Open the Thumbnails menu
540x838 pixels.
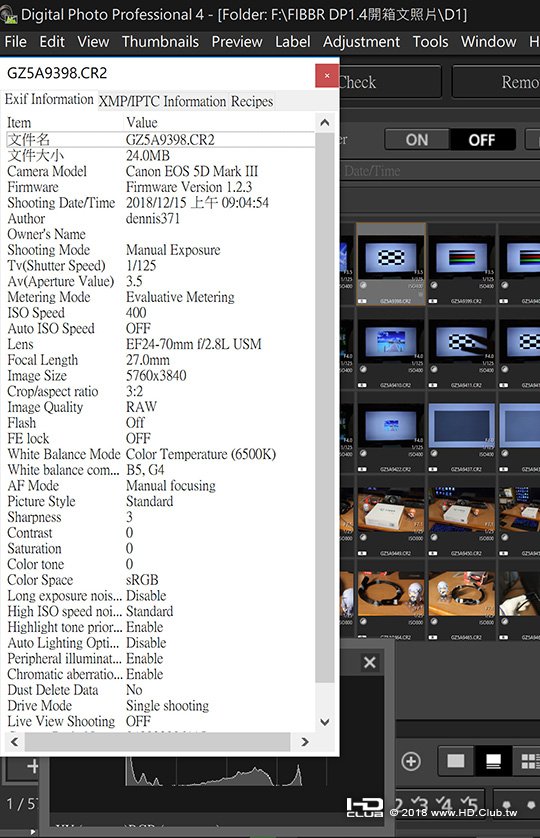click(x=160, y=42)
